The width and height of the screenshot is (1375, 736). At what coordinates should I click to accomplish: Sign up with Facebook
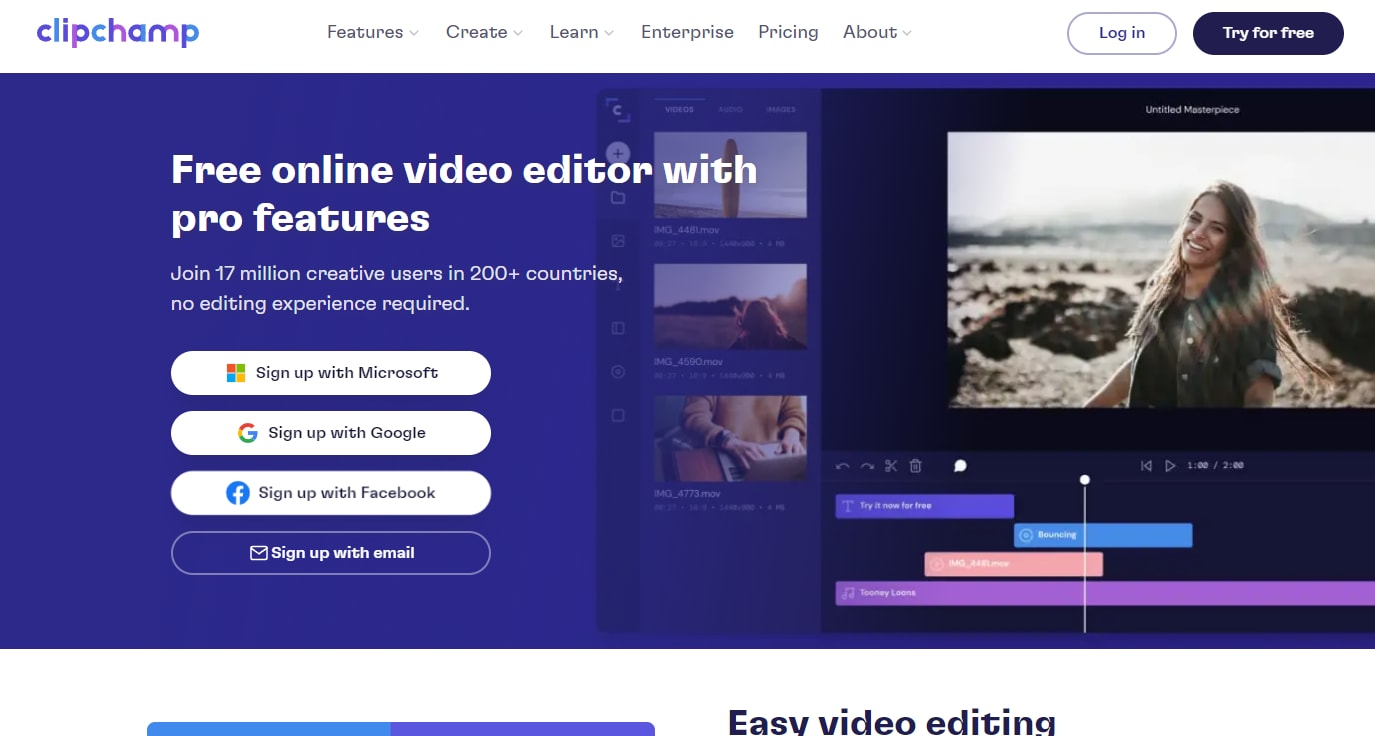pyautogui.click(x=331, y=493)
